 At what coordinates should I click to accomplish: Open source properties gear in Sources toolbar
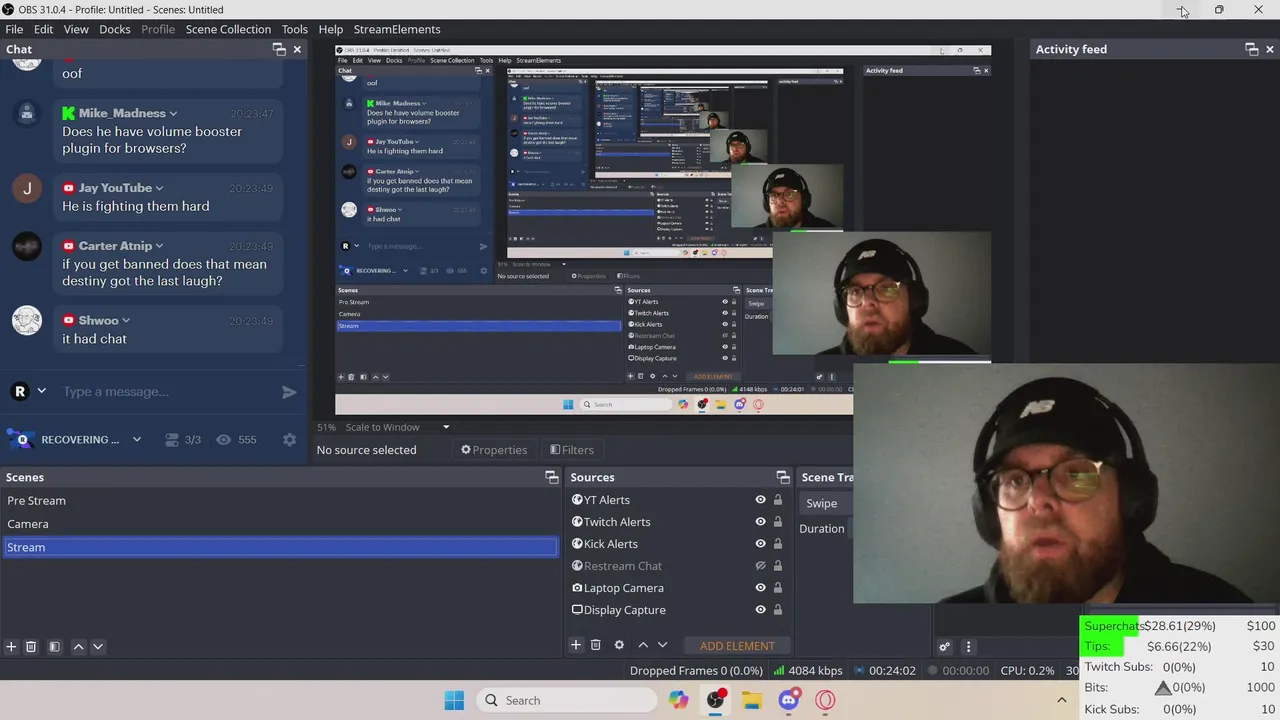(619, 645)
